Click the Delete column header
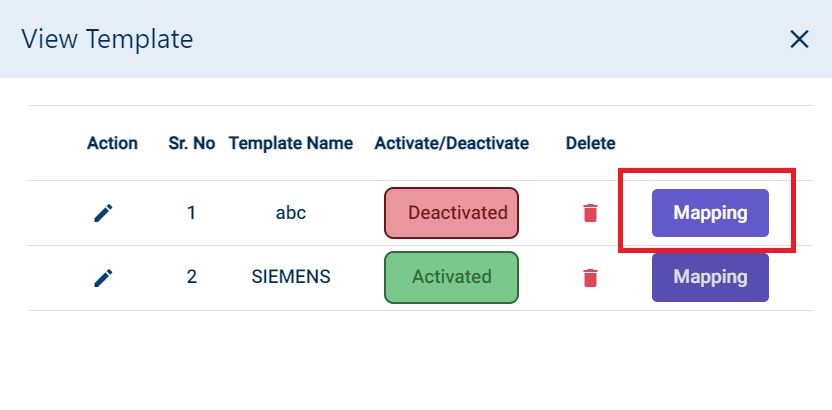The height and width of the screenshot is (410, 832). (x=591, y=143)
